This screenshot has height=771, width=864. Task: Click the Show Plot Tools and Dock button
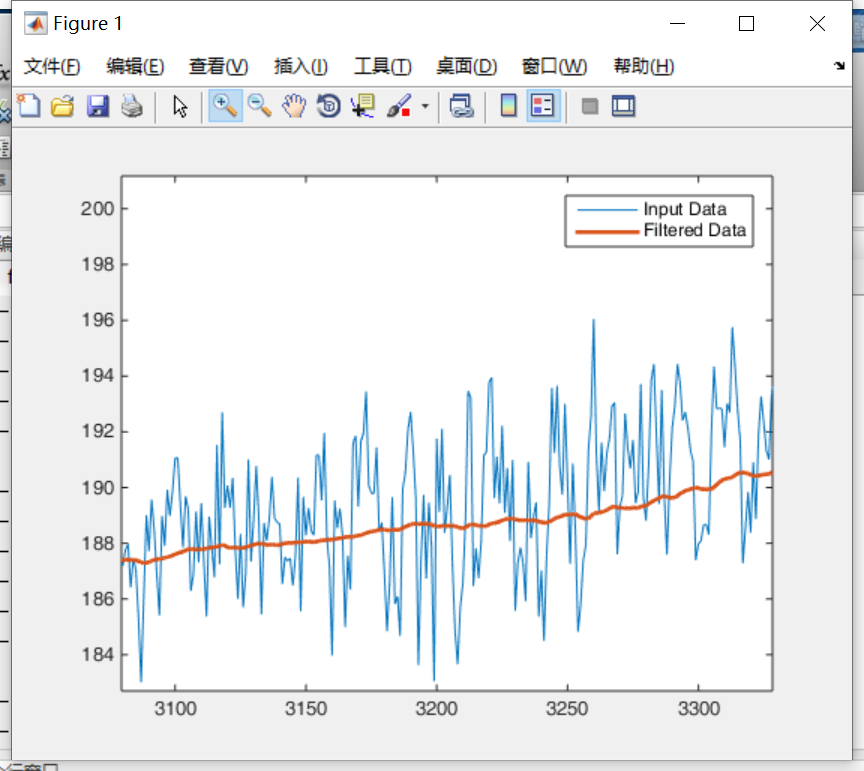pyautogui.click(x=624, y=106)
